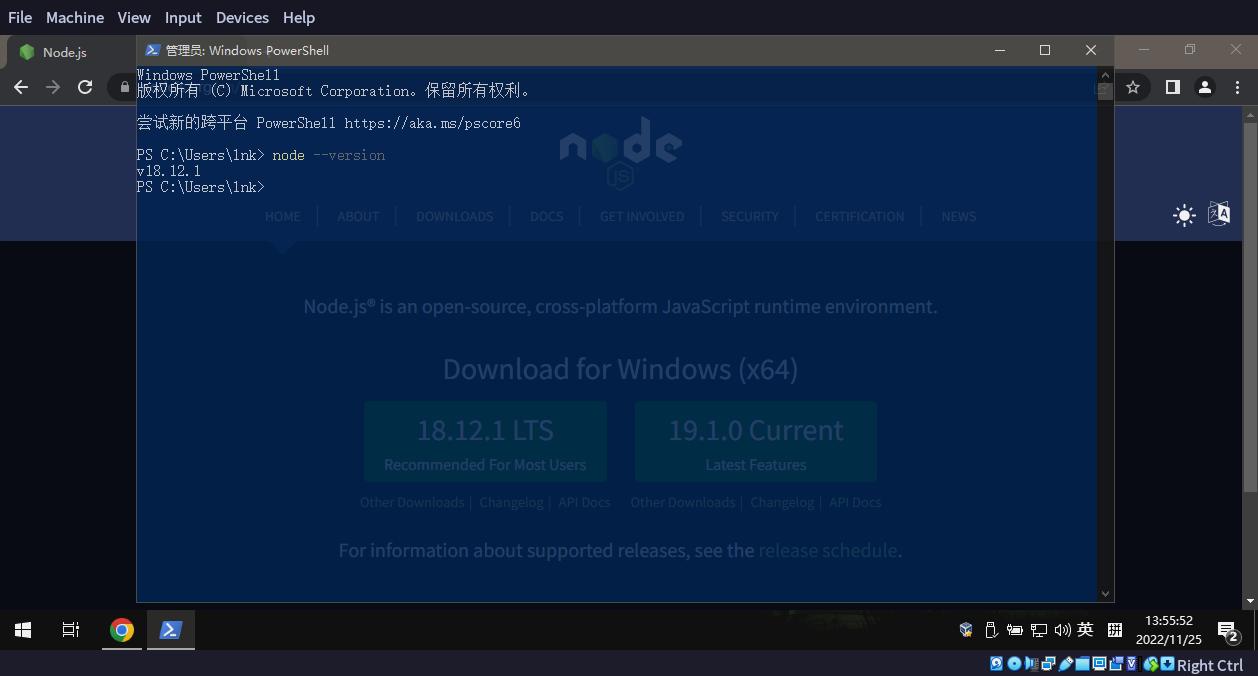Toggle the 英 input language indicator
The width and height of the screenshot is (1258, 676).
(x=1085, y=630)
